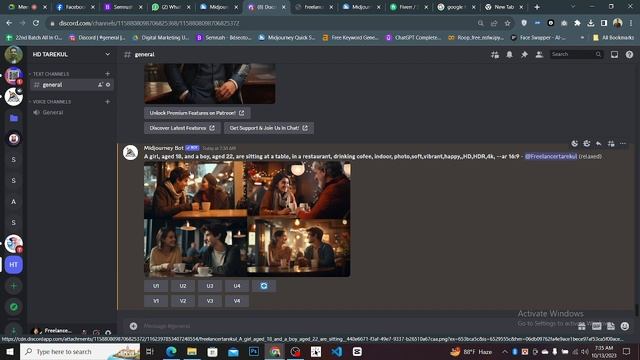640x360 pixels.
Task: Open Get Support & Join Us in Chat
Action: (x=269, y=128)
